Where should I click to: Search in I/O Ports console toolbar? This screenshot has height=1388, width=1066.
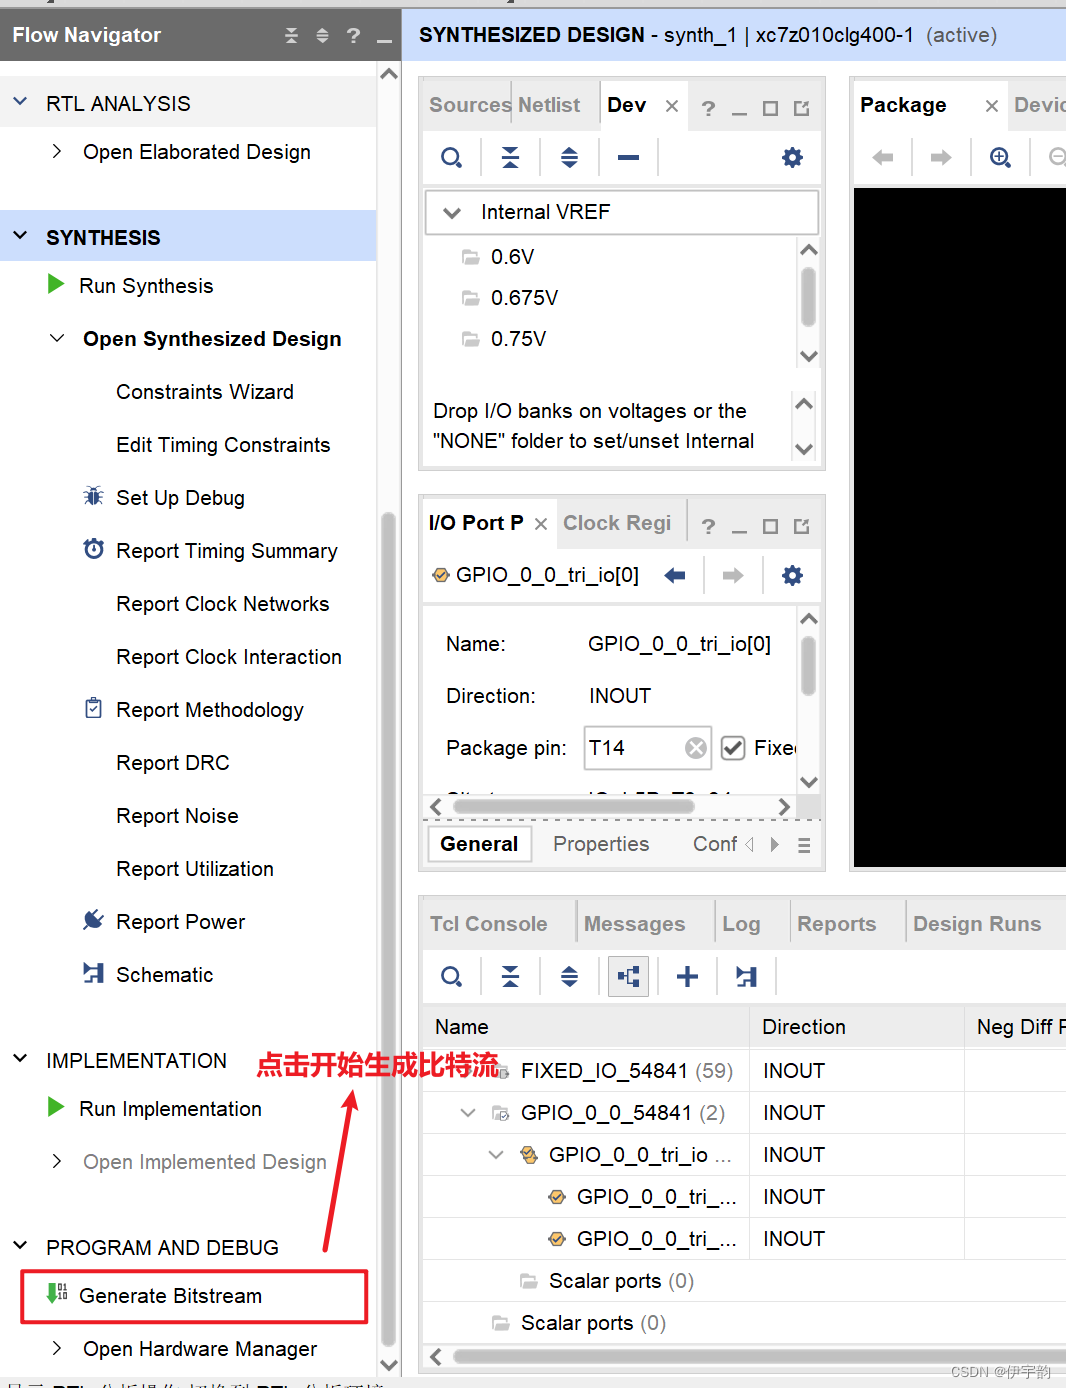(x=452, y=977)
